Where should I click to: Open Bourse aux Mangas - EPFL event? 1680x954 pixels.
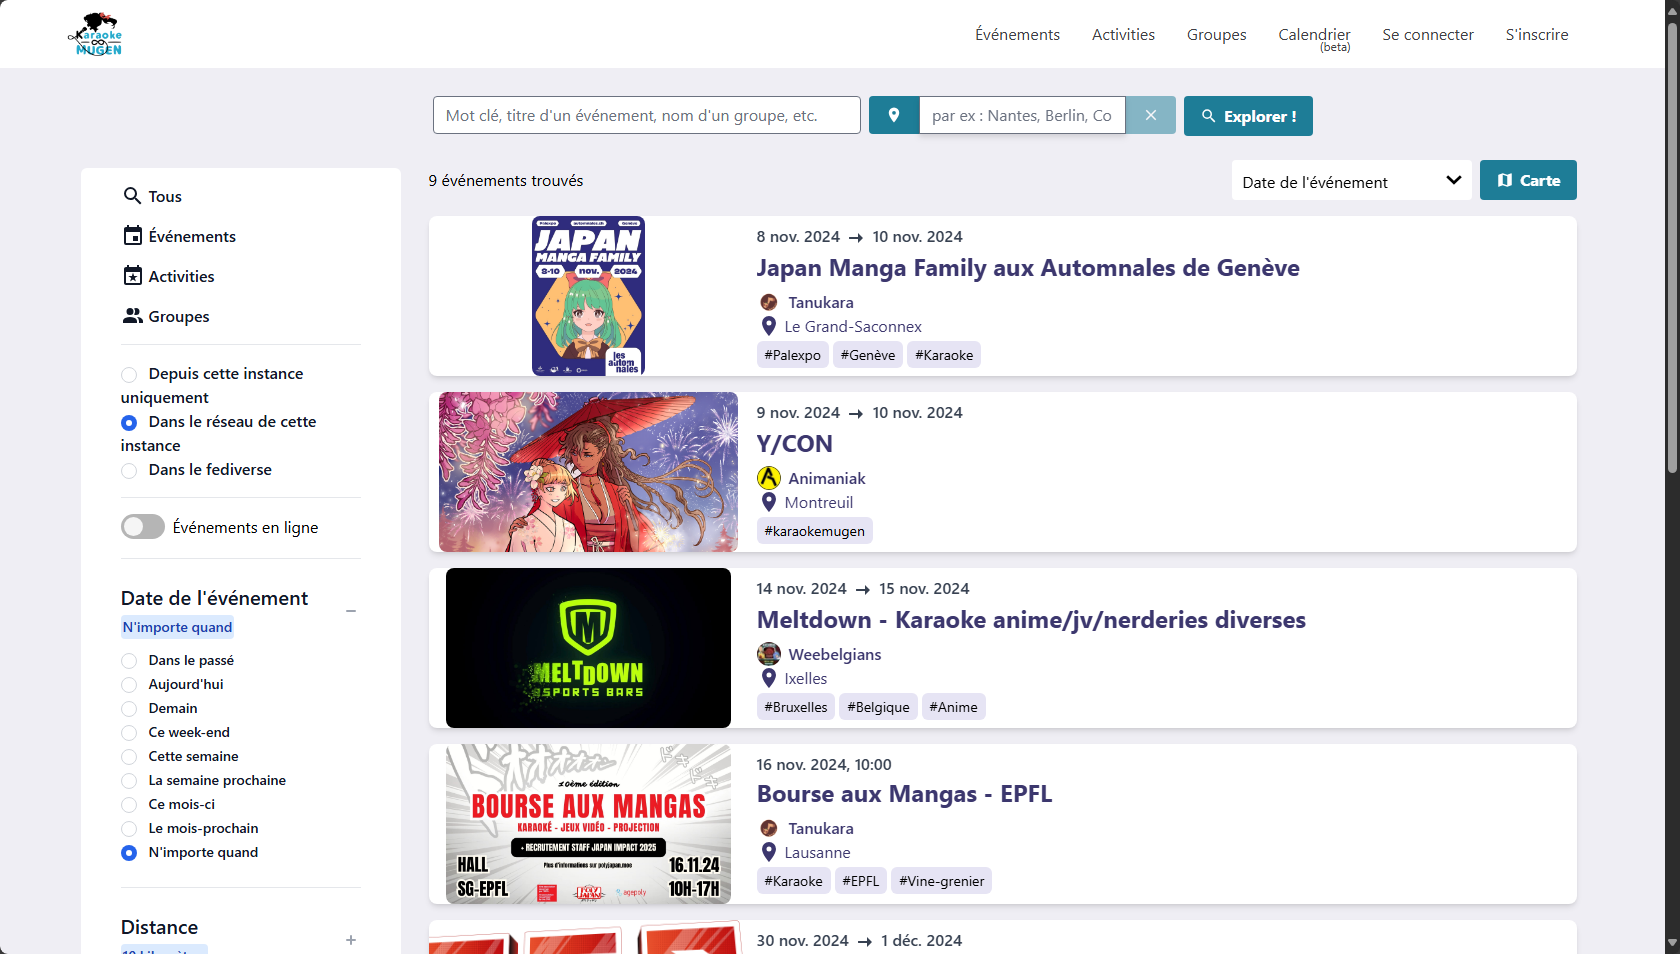point(904,794)
